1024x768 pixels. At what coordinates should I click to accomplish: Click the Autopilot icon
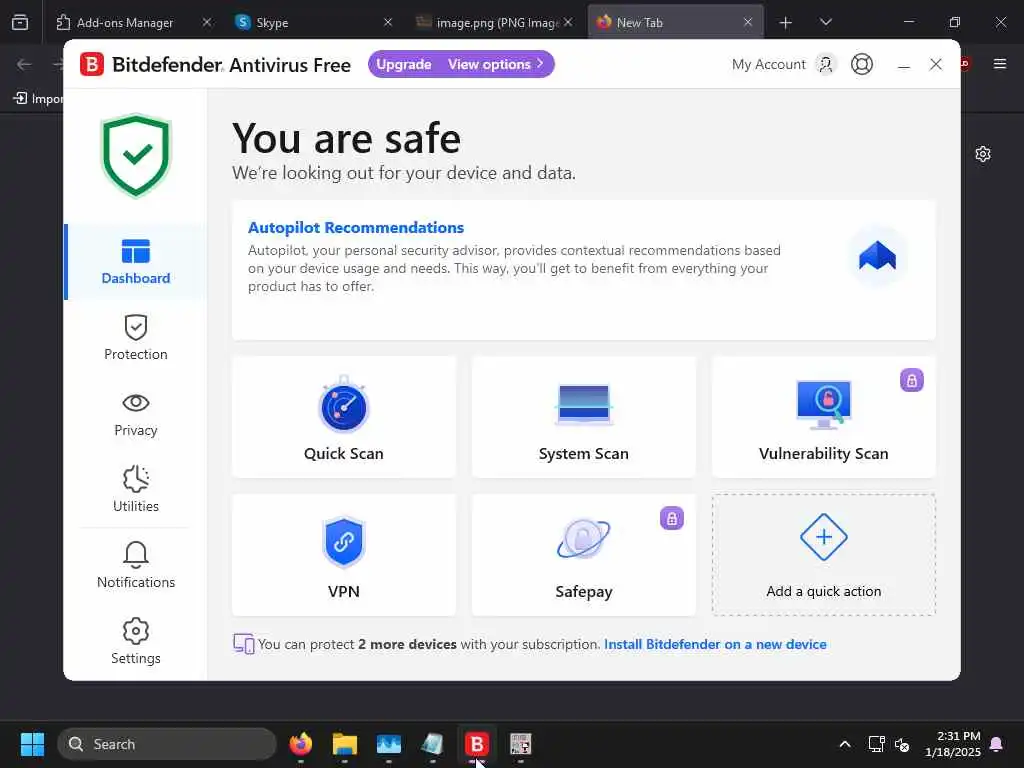coord(877,256)
